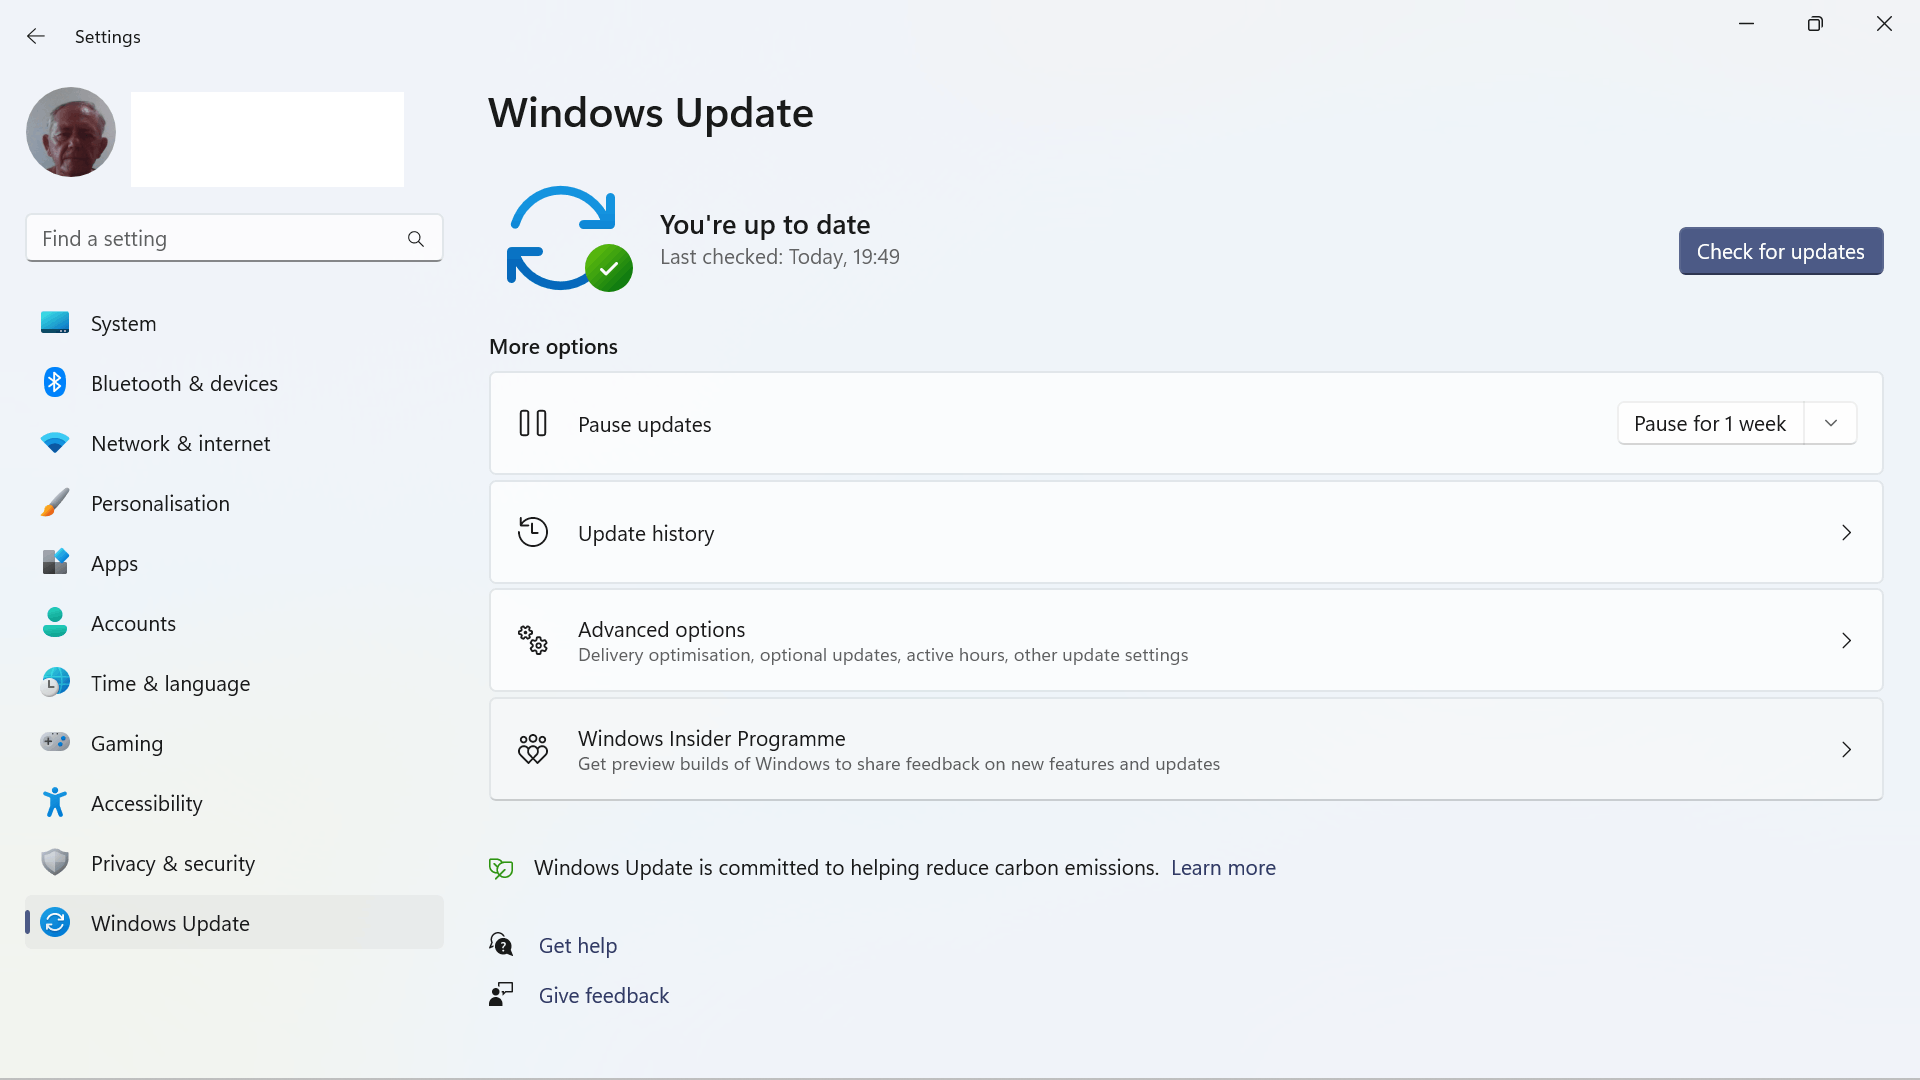Screen dimensions: 1920x1080
Task: Click the Personalisation paintbrush icon
Action: coord(55,503)
